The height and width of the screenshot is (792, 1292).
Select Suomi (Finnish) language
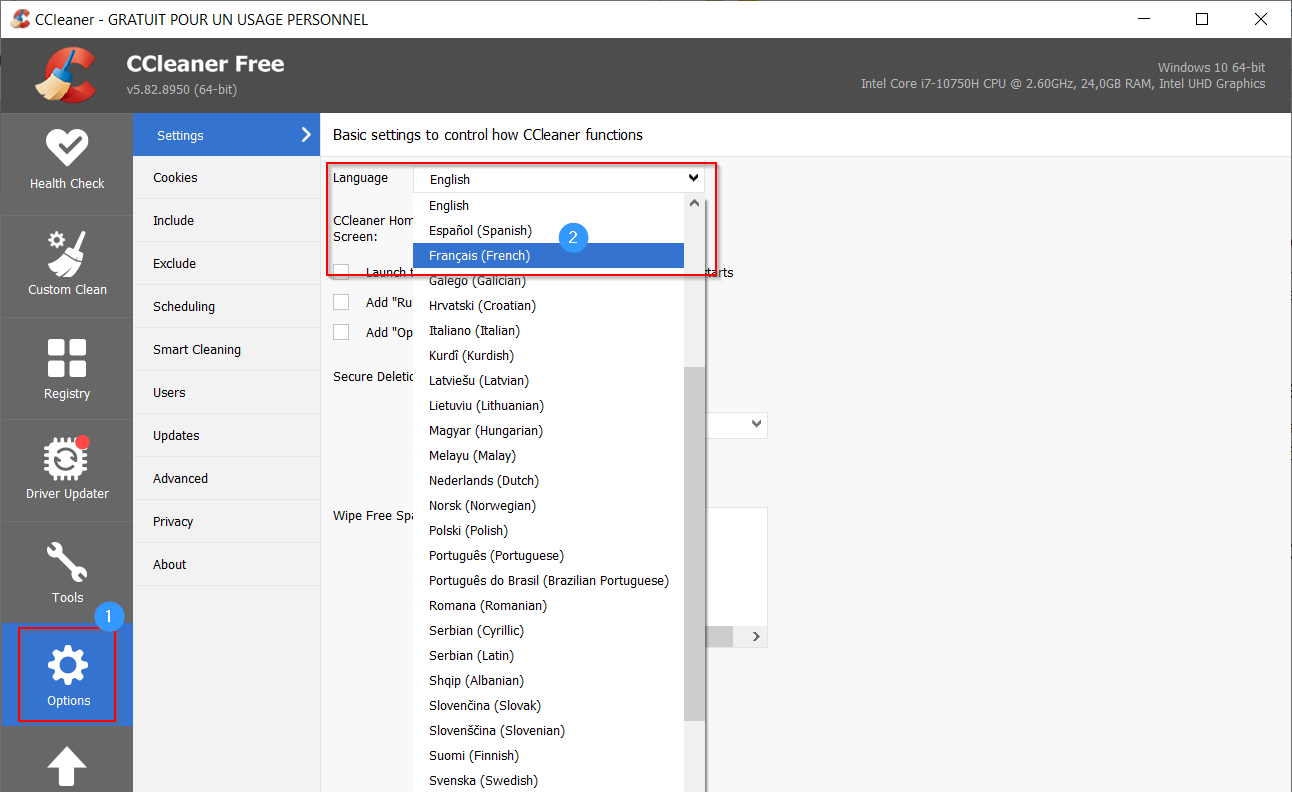coord(549,756)
